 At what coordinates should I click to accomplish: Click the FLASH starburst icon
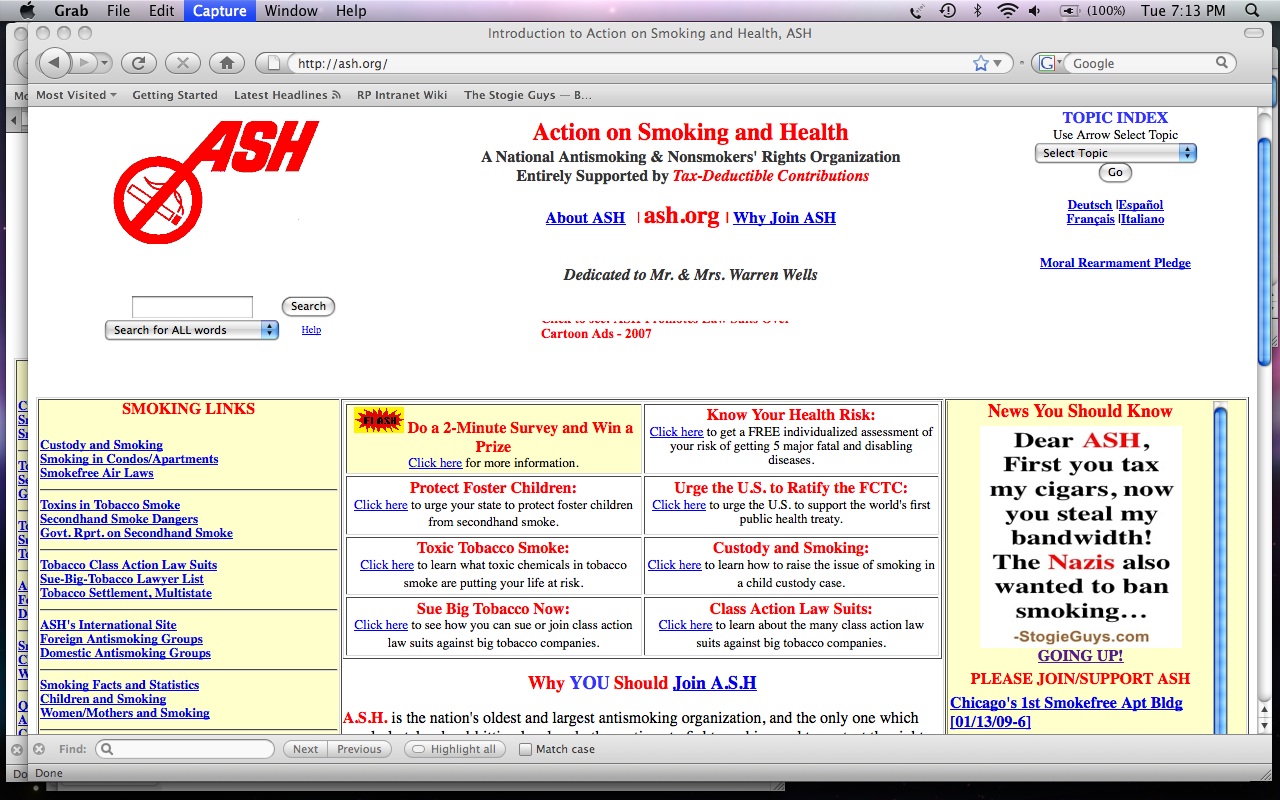click(379, 420)
